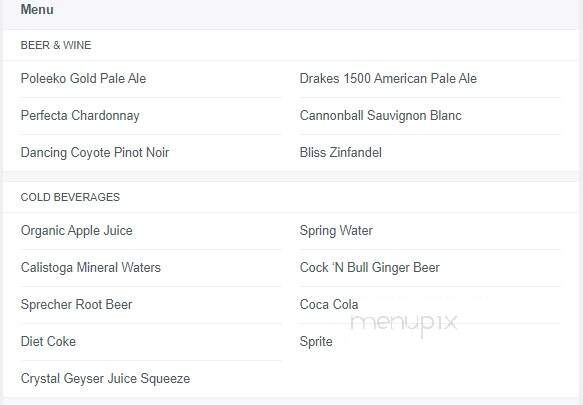Select Bliss Zinfandel

pos(341,152)
